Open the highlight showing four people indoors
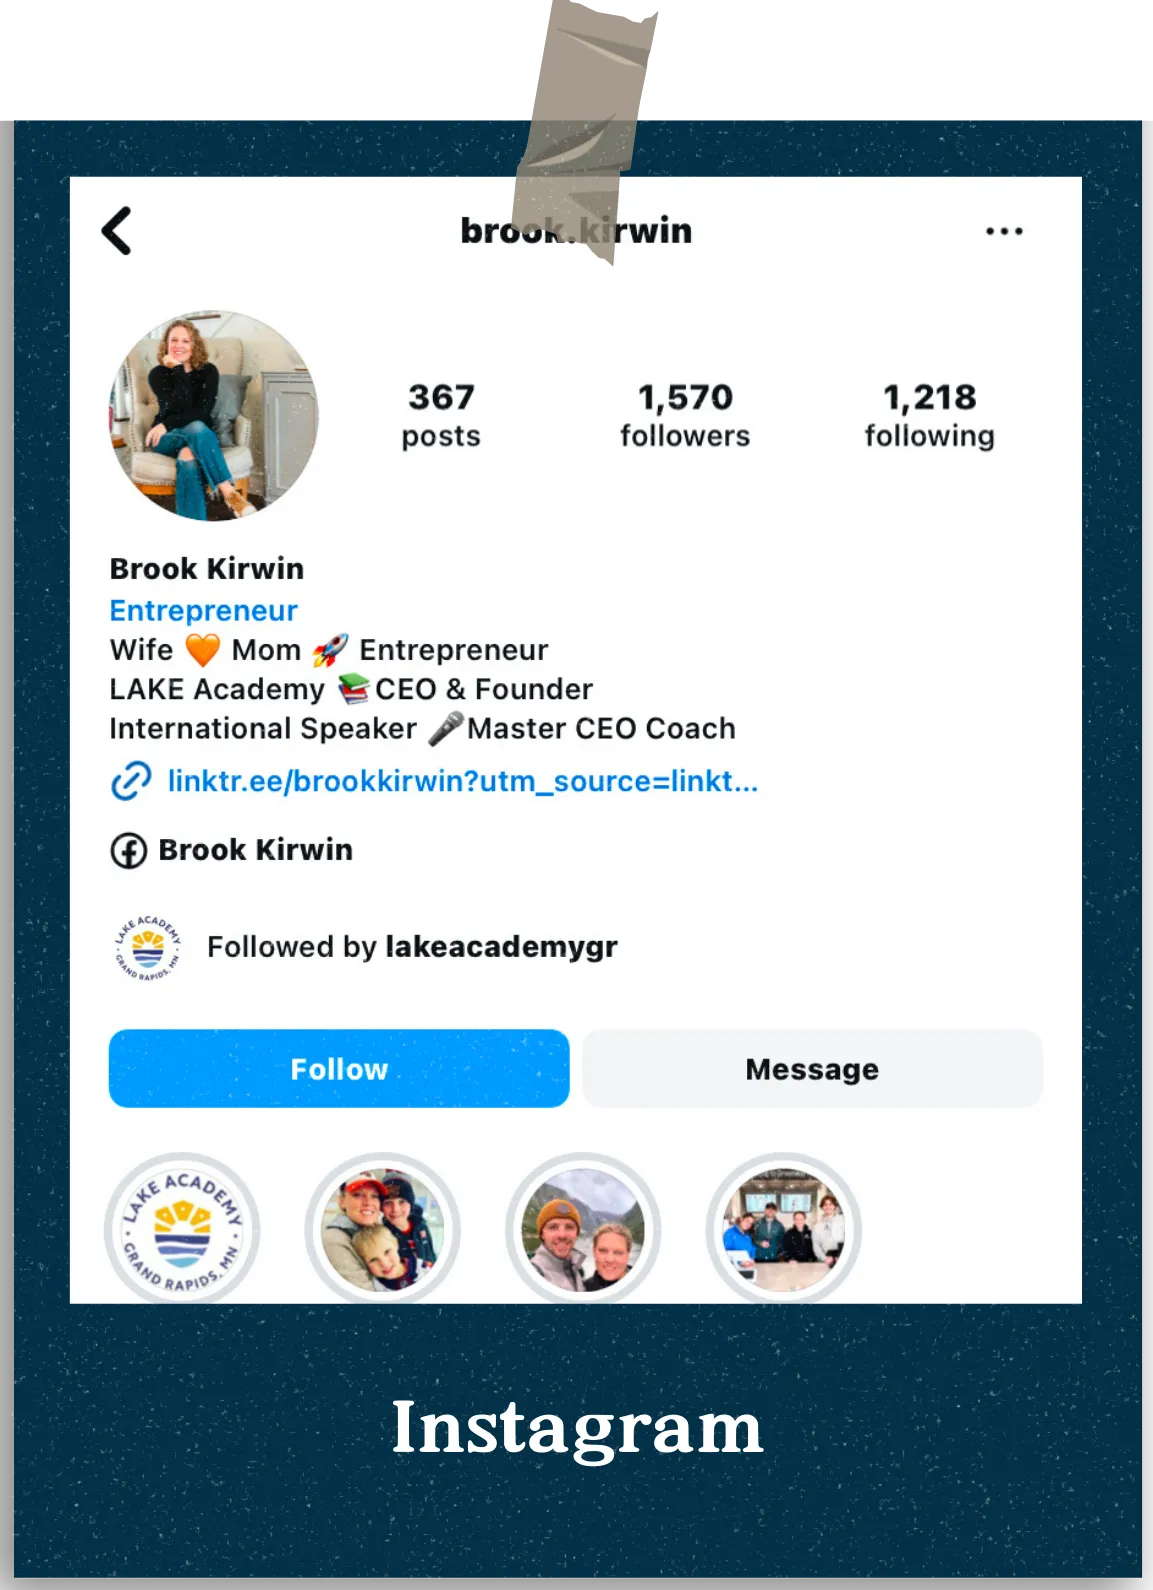 784,1229
